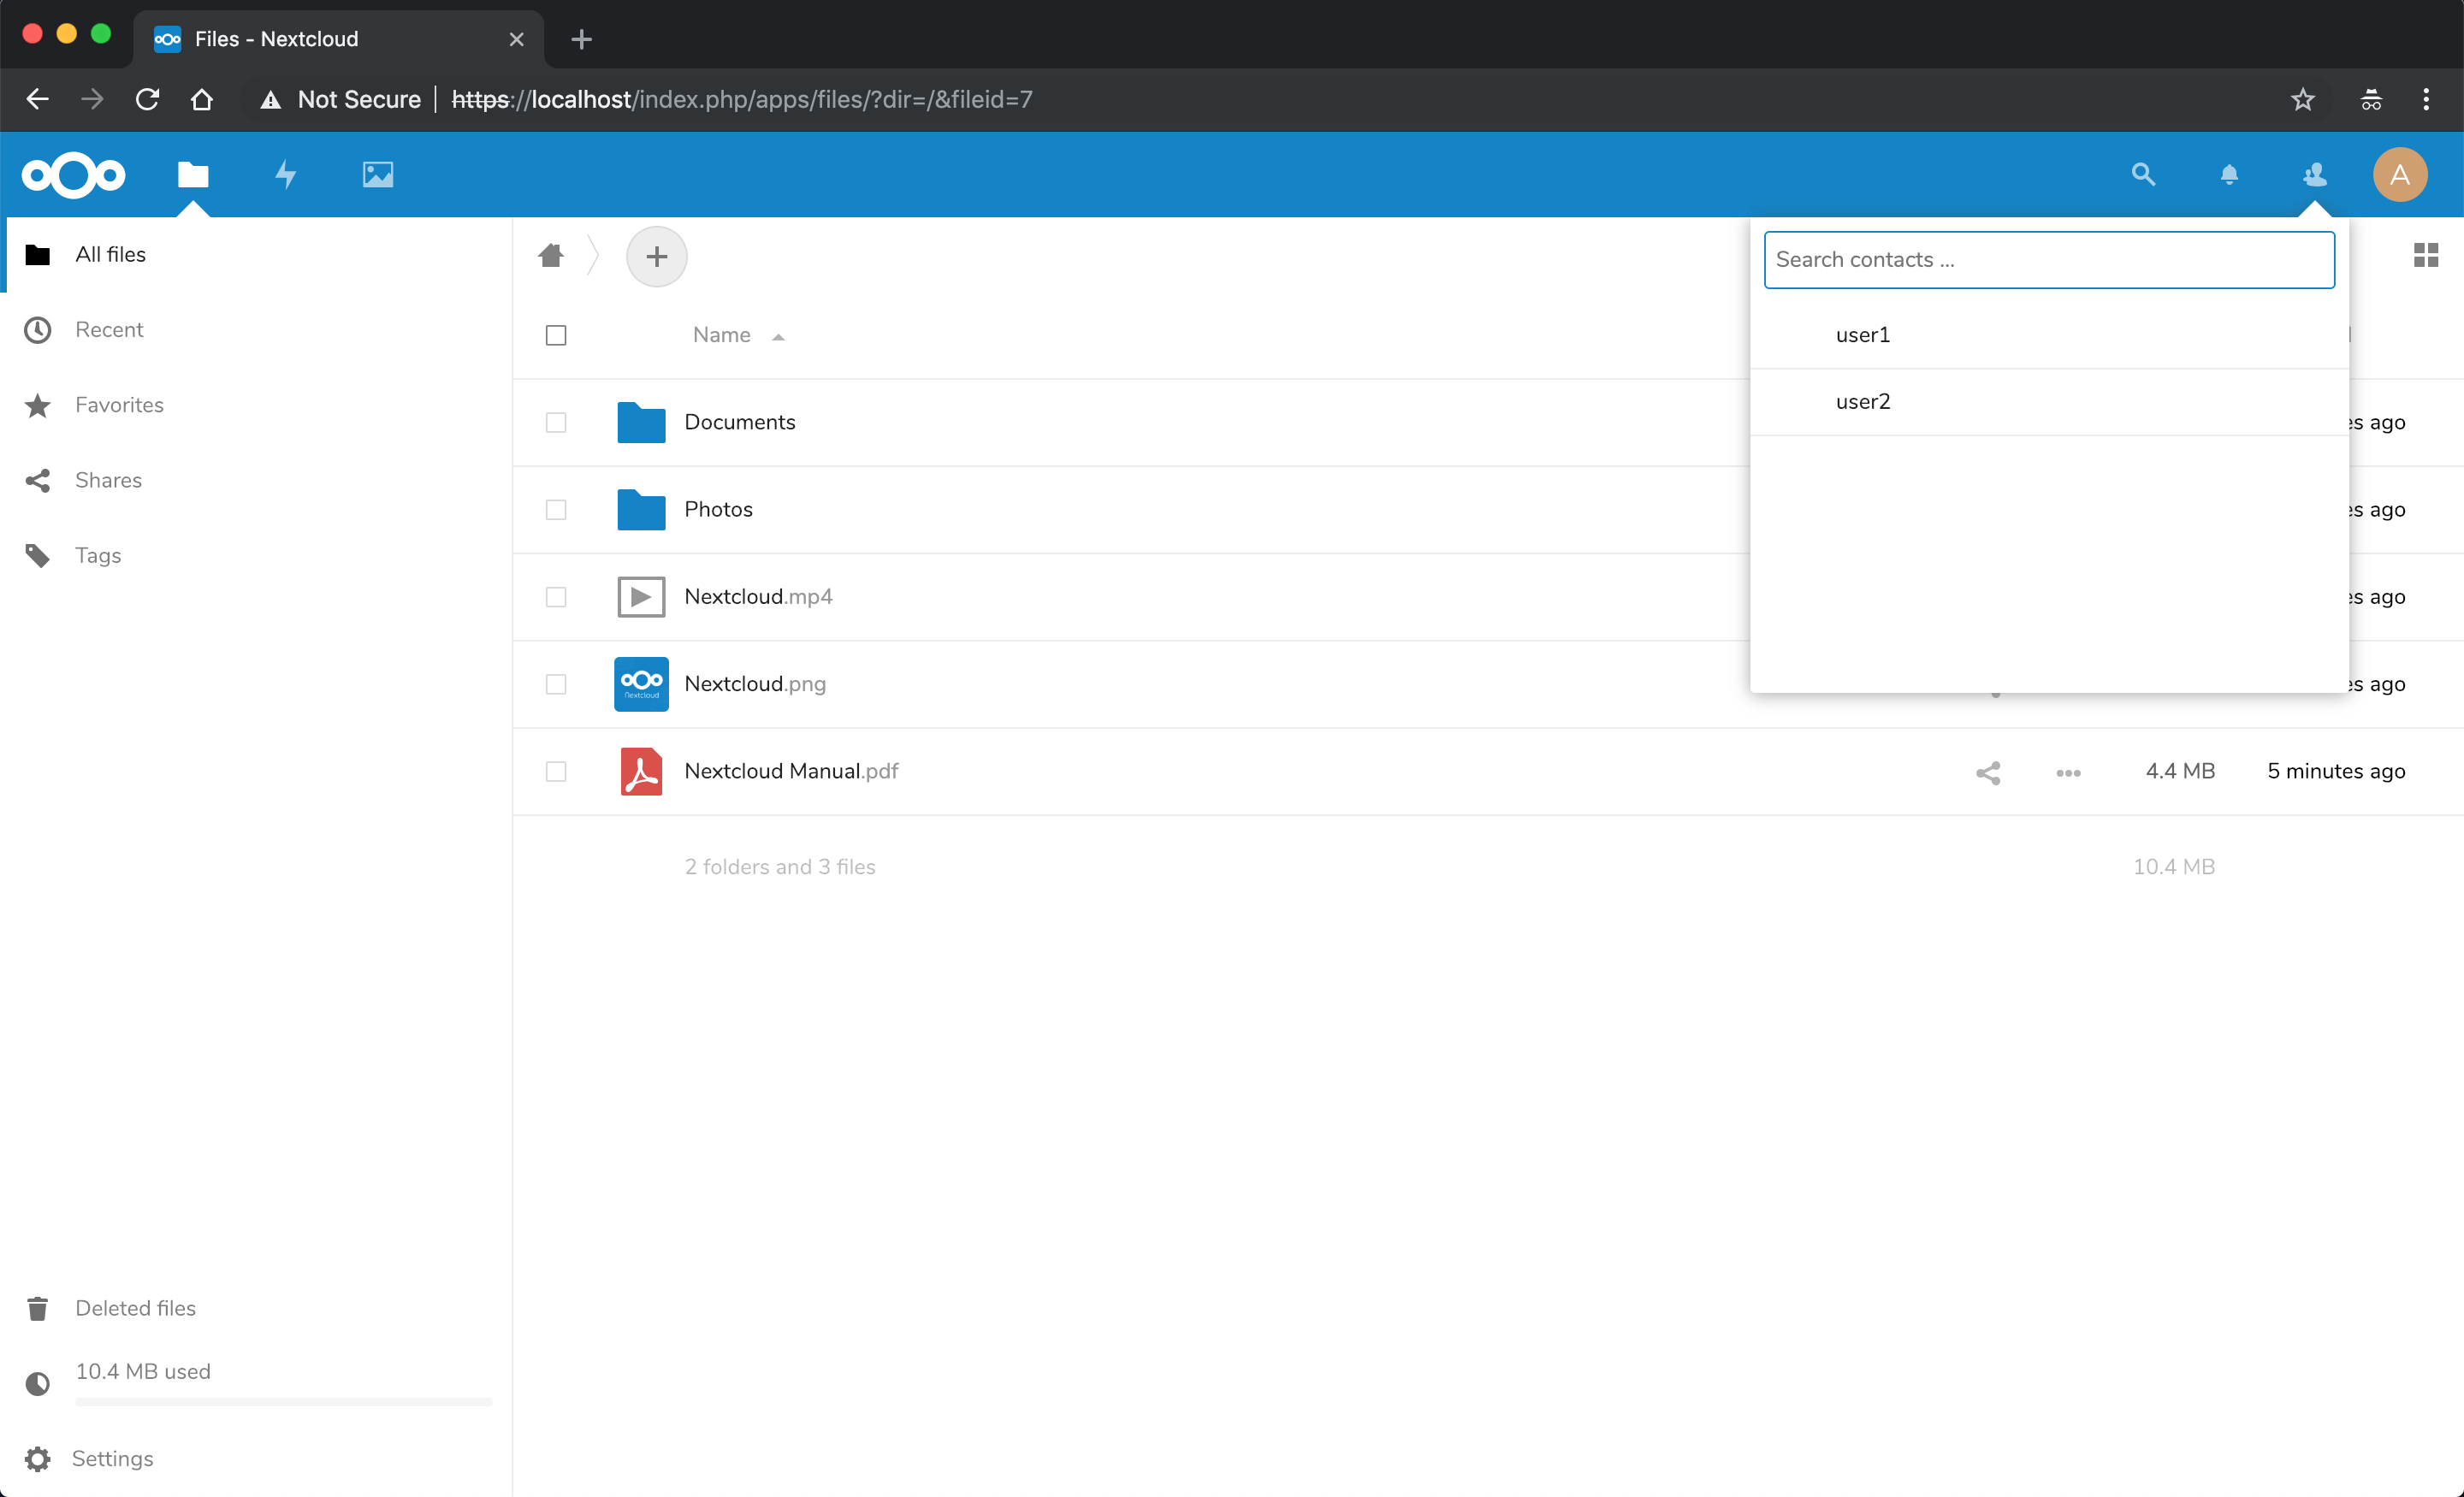Toggle grid view icon

tap(2425, 255)
